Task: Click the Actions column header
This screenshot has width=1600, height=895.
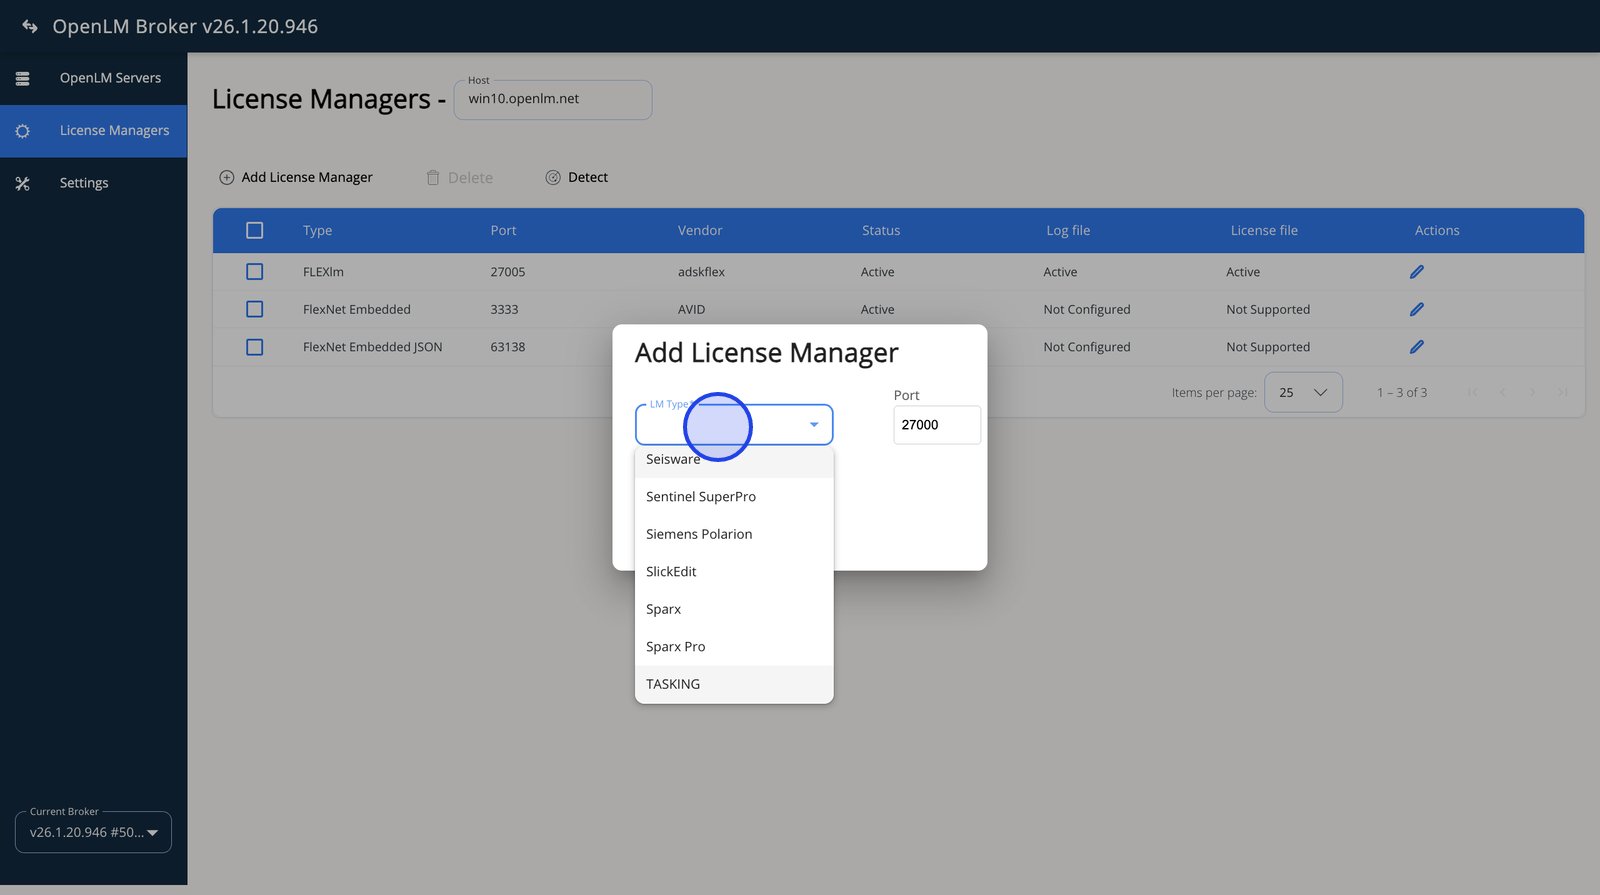Action: tap(1437, 230)
